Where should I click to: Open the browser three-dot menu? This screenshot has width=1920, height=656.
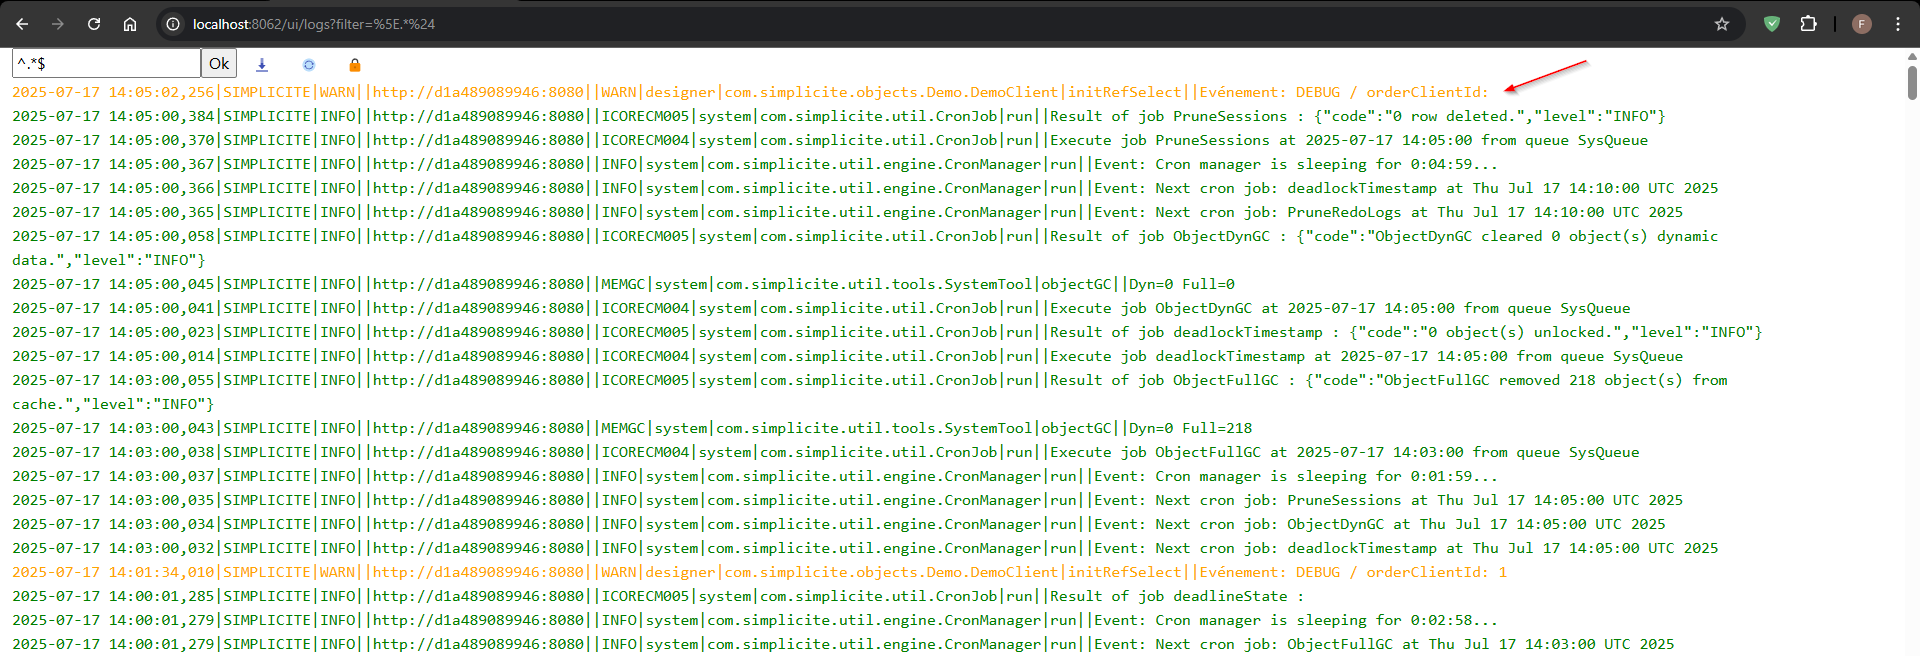1897,24
